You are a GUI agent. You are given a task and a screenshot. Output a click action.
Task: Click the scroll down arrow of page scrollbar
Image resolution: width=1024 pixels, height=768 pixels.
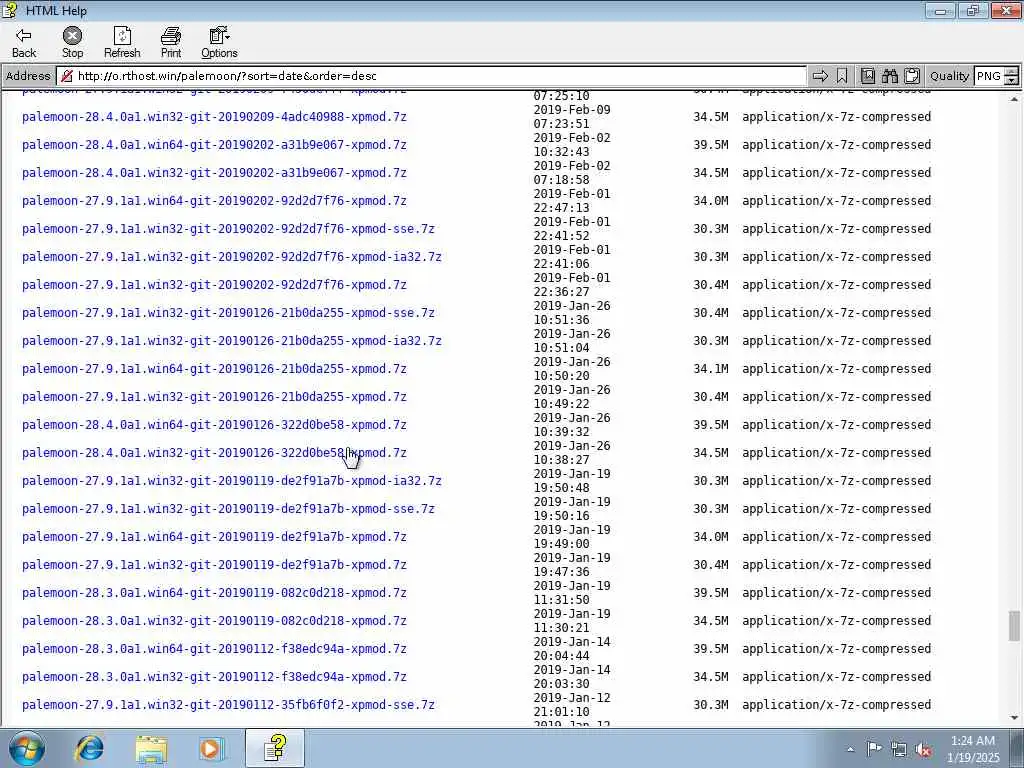coord(1014,718)
